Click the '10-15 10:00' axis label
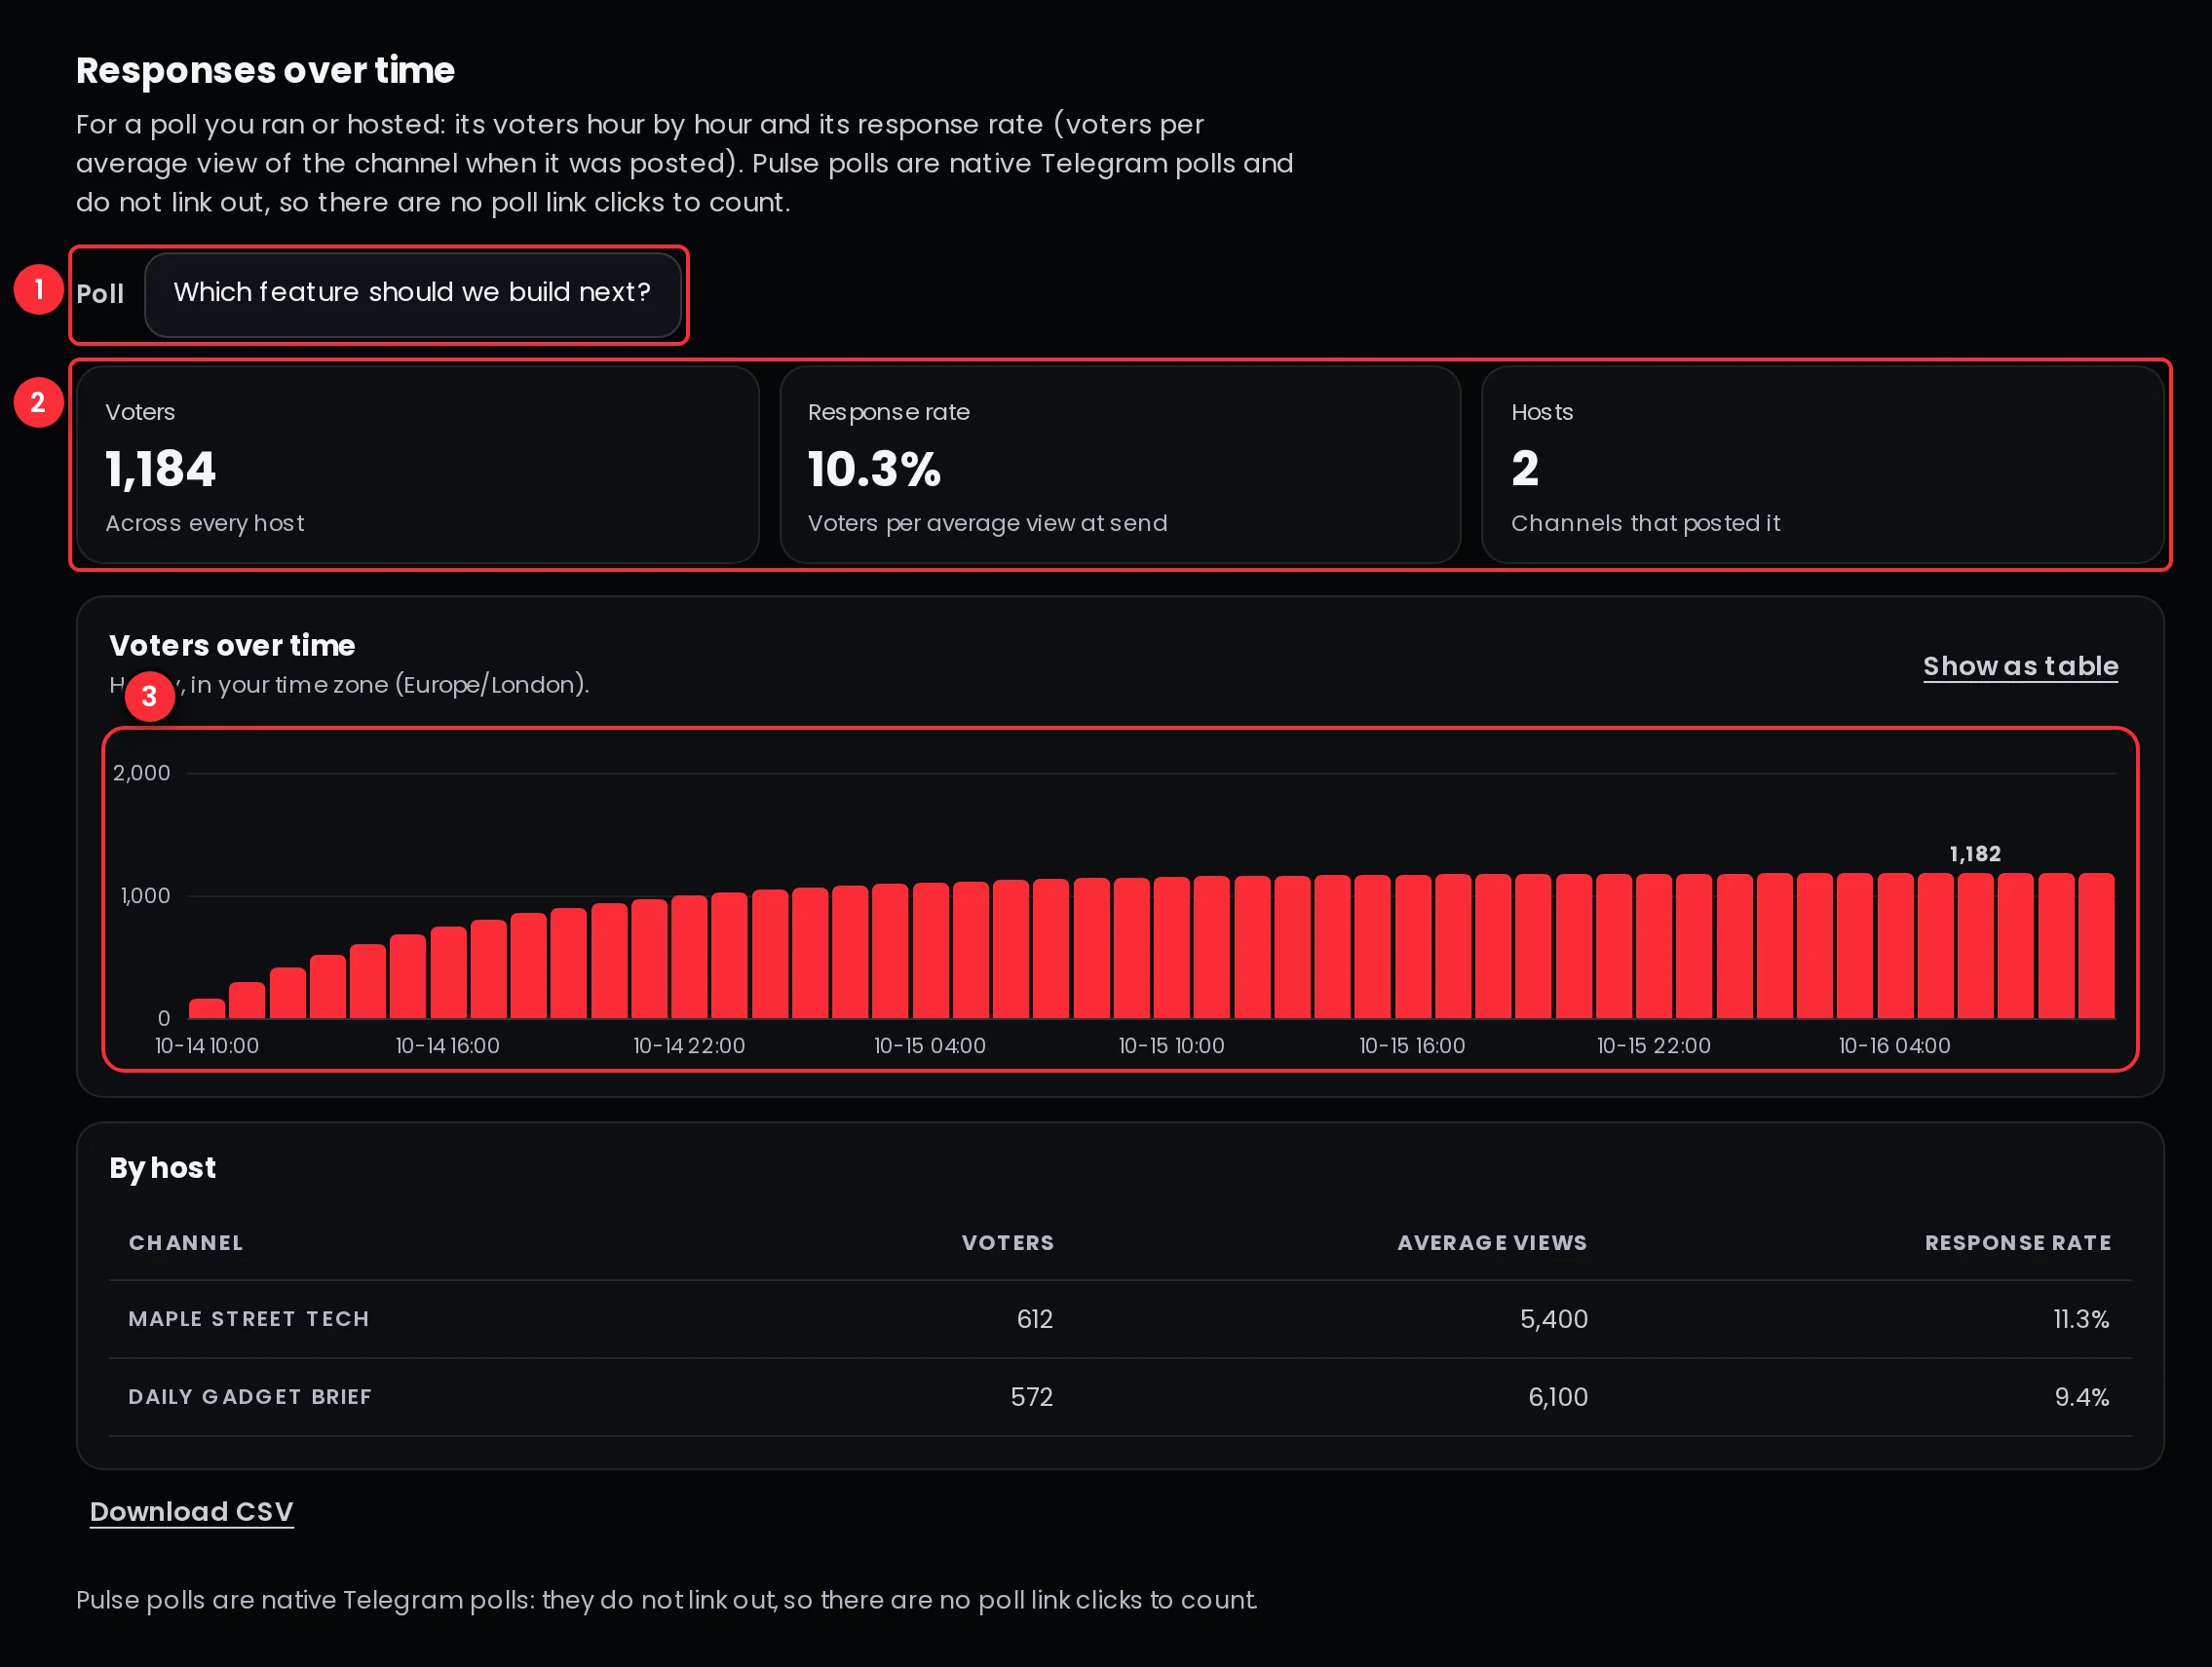This screenshot has height=1667, width=2212. pyautogui.click(x=1171, y=1046)
